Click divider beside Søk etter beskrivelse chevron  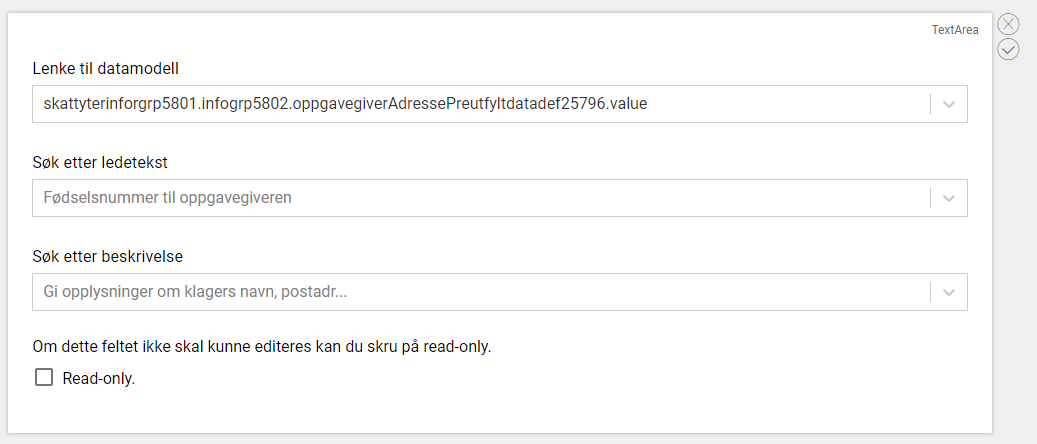point(931,292)
